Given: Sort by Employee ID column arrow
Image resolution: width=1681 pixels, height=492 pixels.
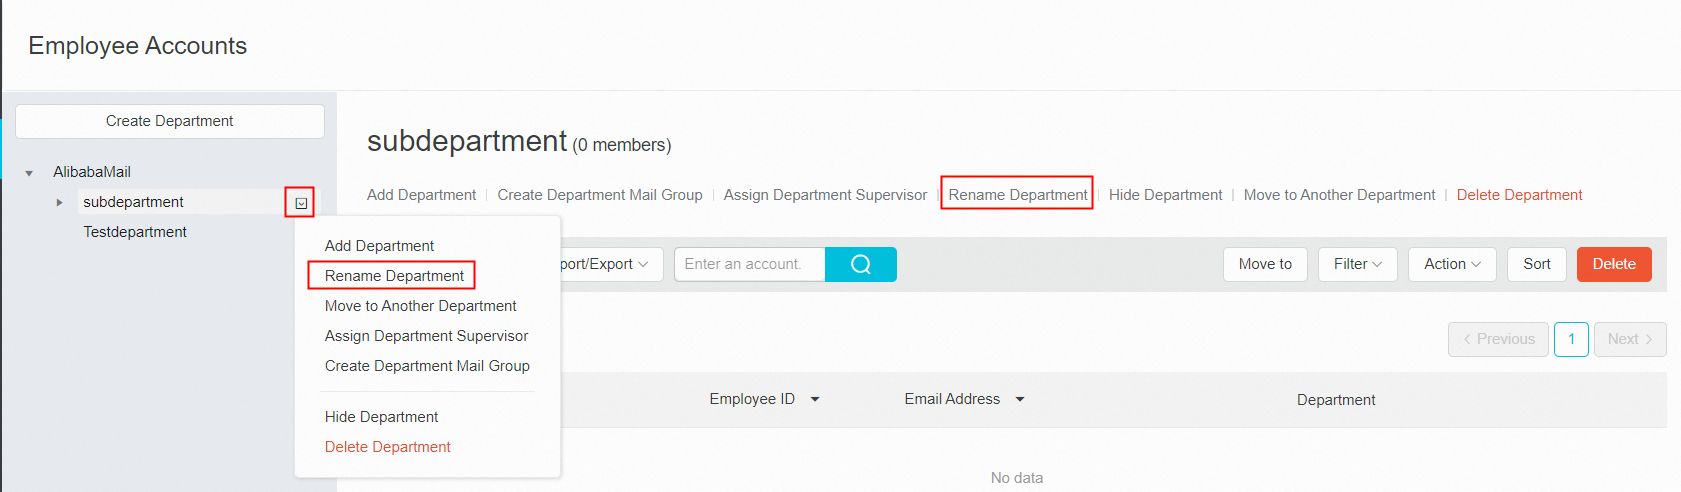Looking at the screenshot, I should pyautogui.click(x=815, y=399).
